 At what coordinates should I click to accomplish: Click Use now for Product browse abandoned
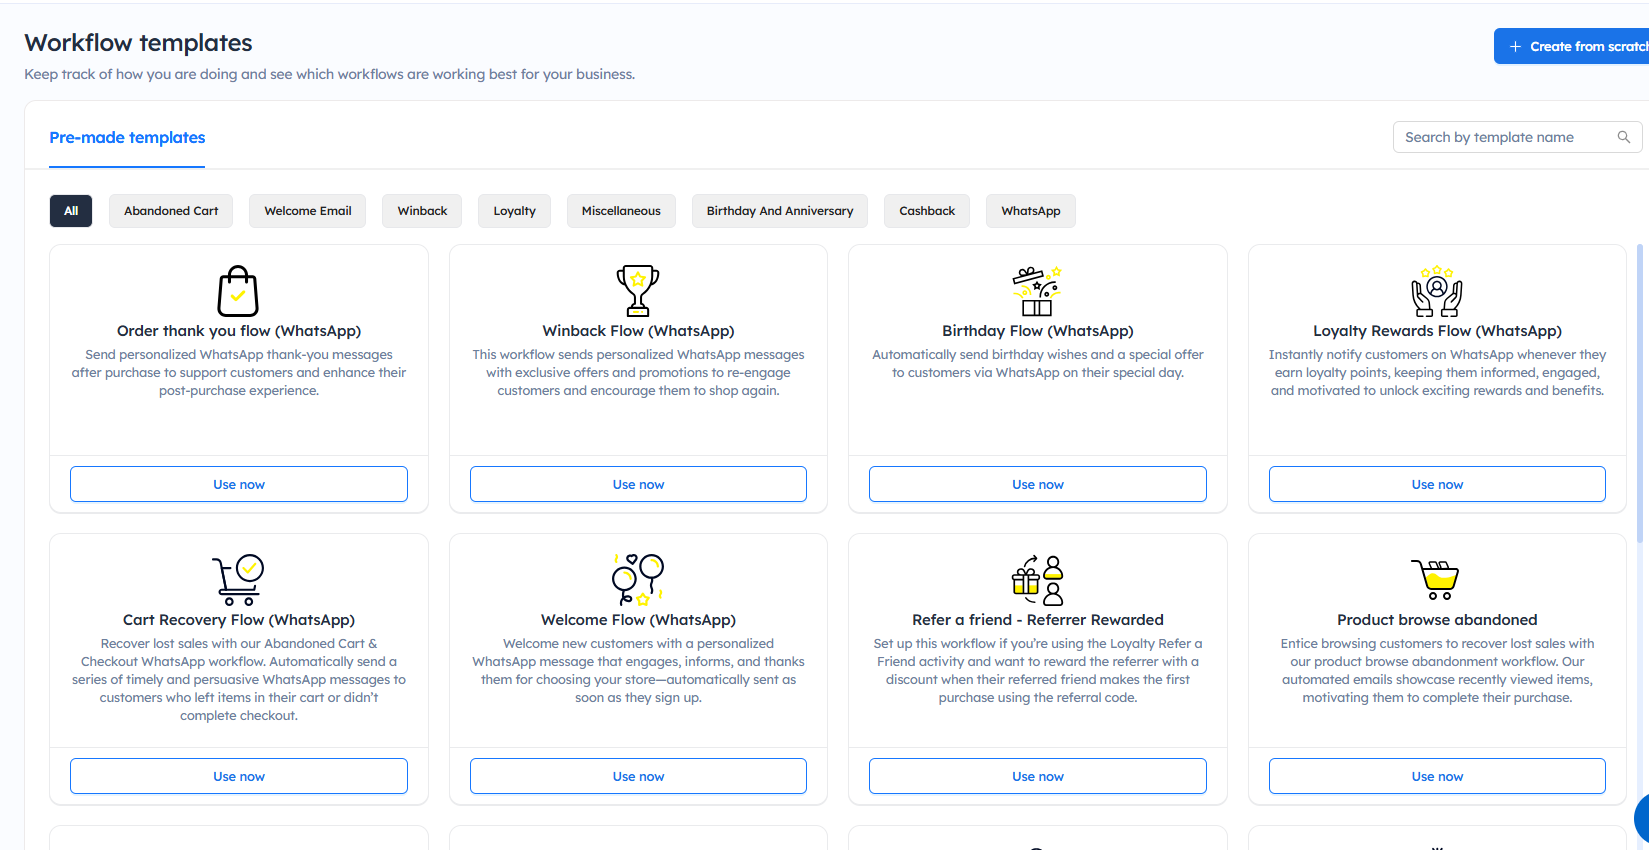[x=1437, y=776]
